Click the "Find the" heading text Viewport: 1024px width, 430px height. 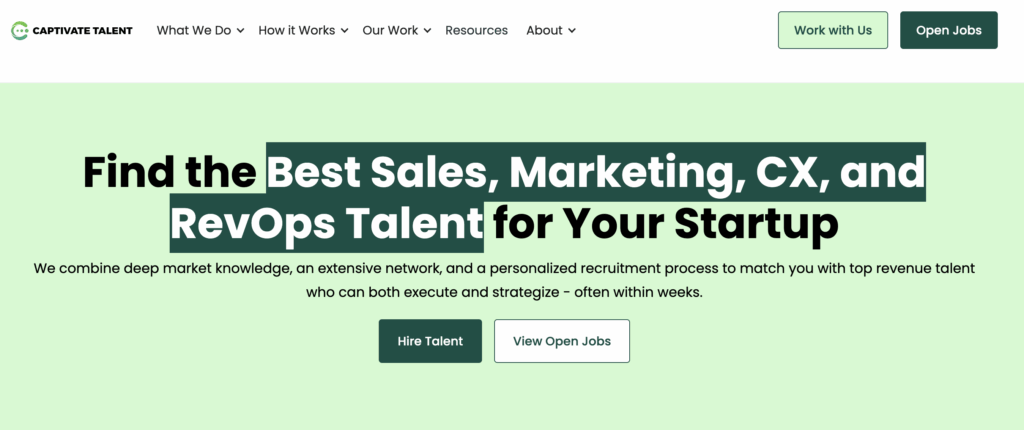click(170, 172)
